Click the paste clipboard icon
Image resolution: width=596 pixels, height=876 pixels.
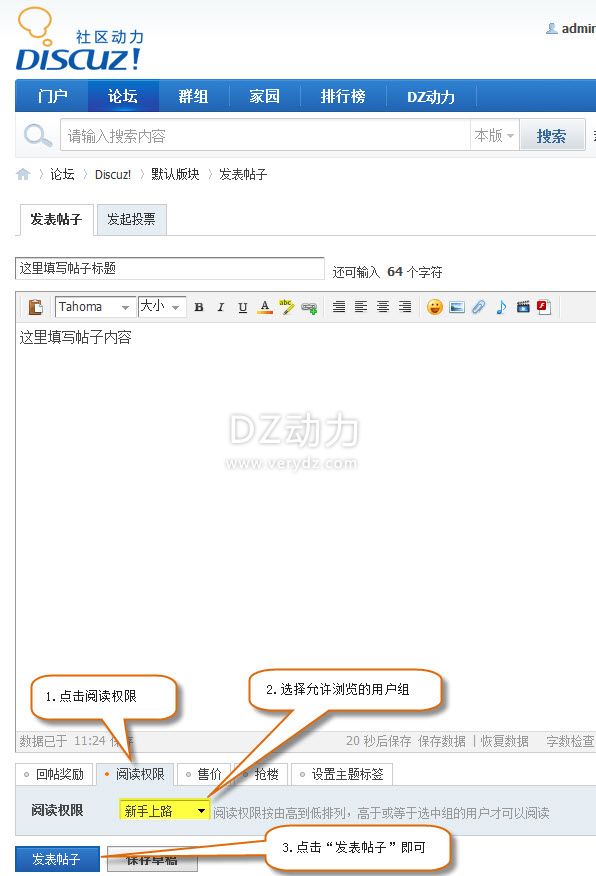tap(36, 307)
